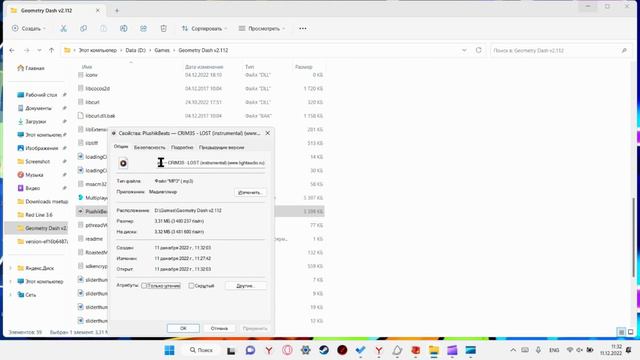Open Red Line 3.6 folder in sidebar
The width and height of the screenshot is (640, 360).
point(39,215)
